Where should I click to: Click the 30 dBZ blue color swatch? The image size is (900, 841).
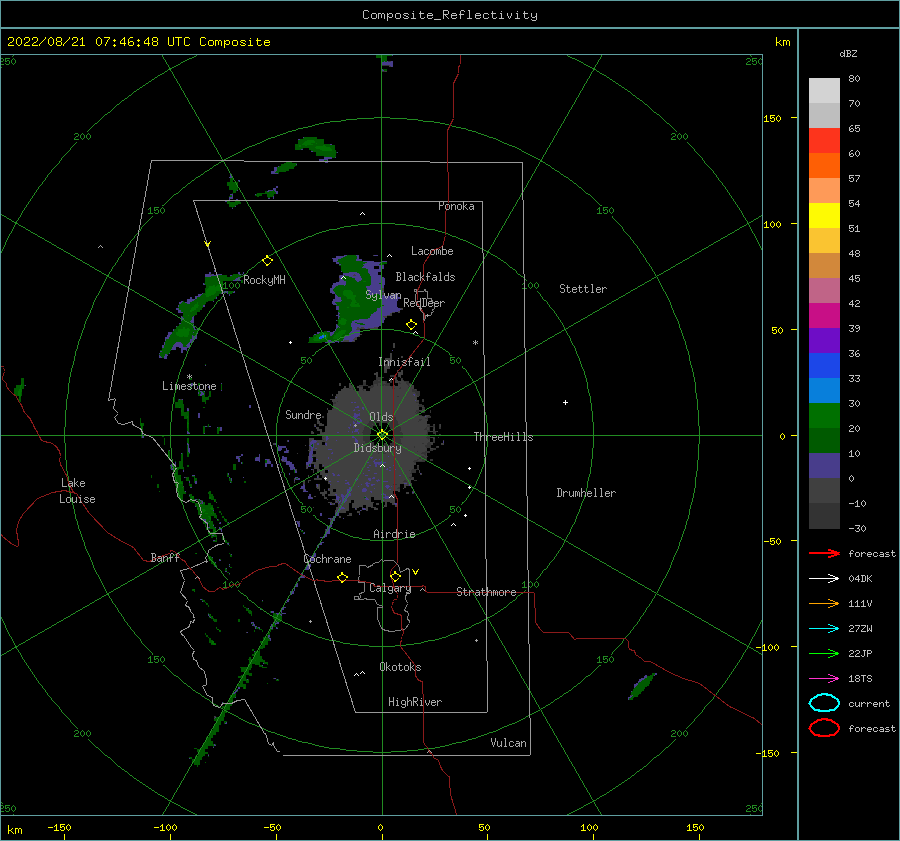(x=824, y=390)
